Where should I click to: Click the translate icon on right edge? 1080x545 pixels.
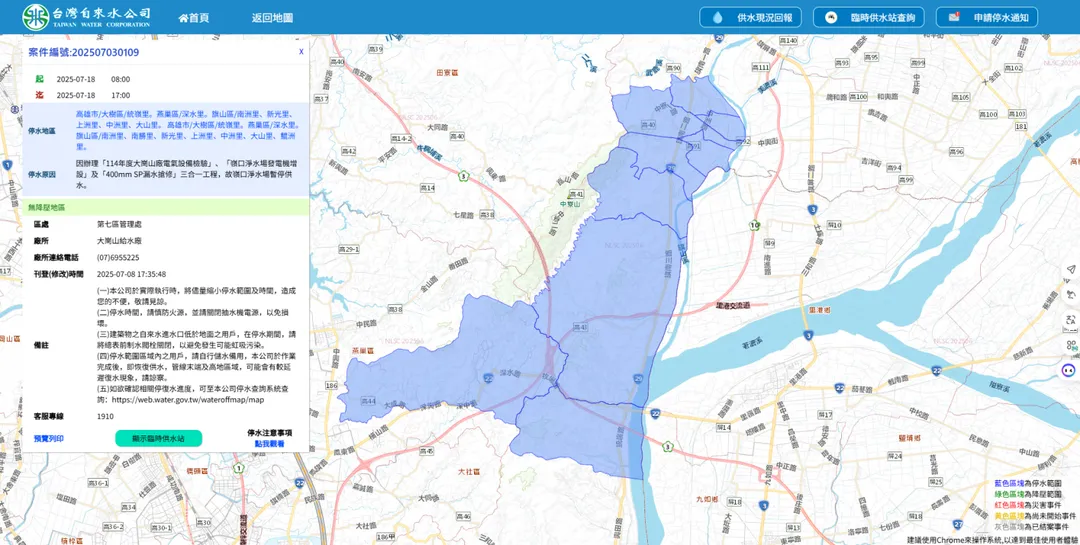pyautogui.click(x=1070, y=320)
